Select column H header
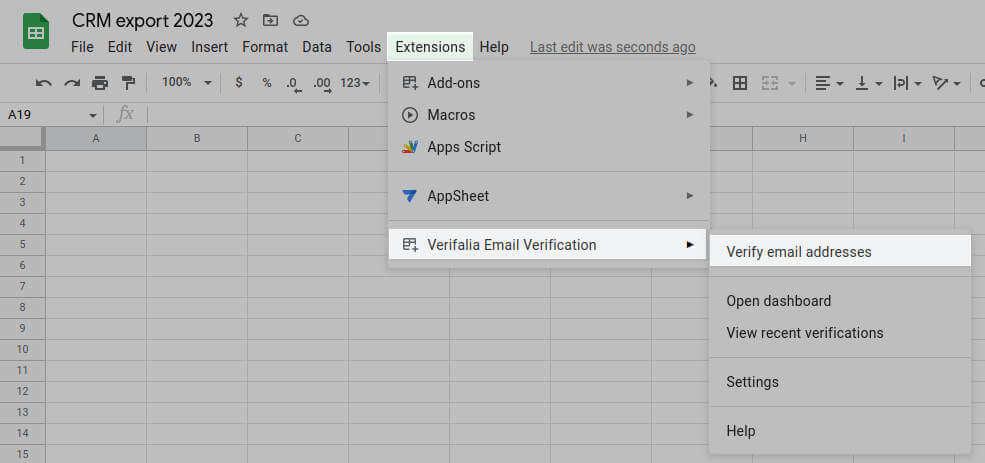The height and width of the screenshot is (463, 985). tap(803, 138)
